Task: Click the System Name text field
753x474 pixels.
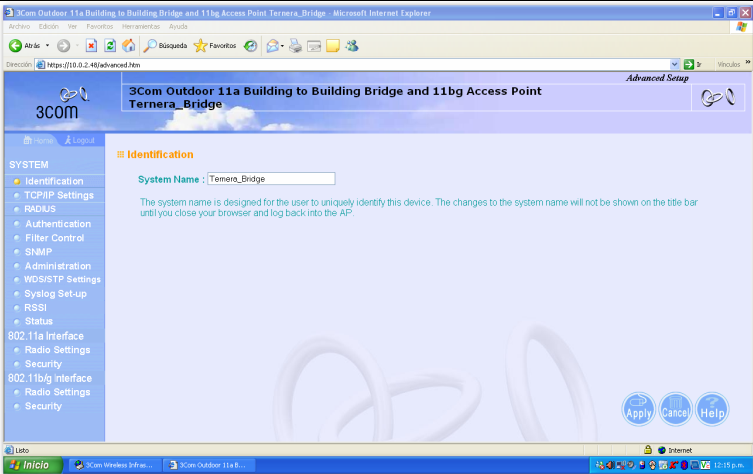Action: pos(270,178)
